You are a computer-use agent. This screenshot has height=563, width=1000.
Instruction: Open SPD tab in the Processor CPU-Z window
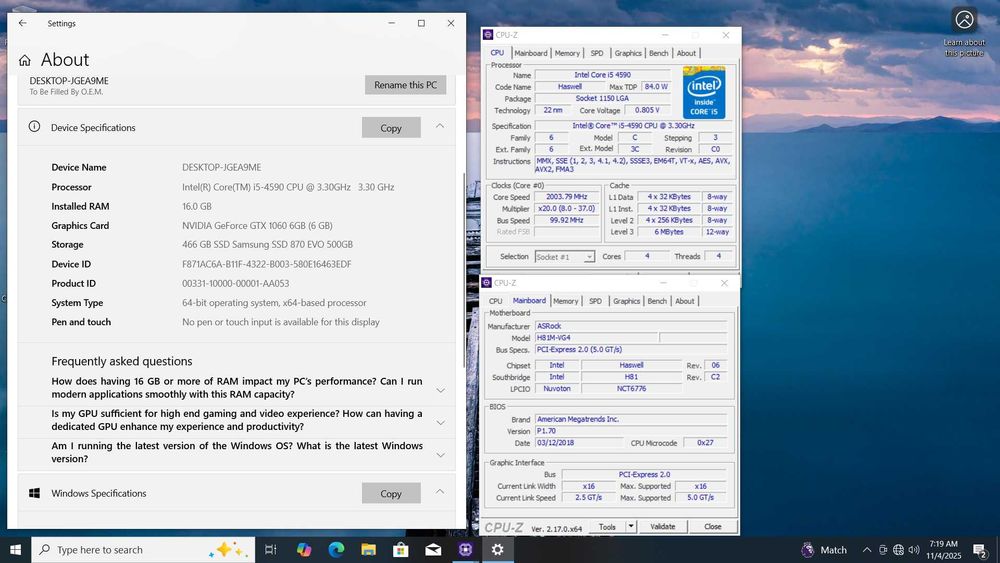[x=597, y=53]
